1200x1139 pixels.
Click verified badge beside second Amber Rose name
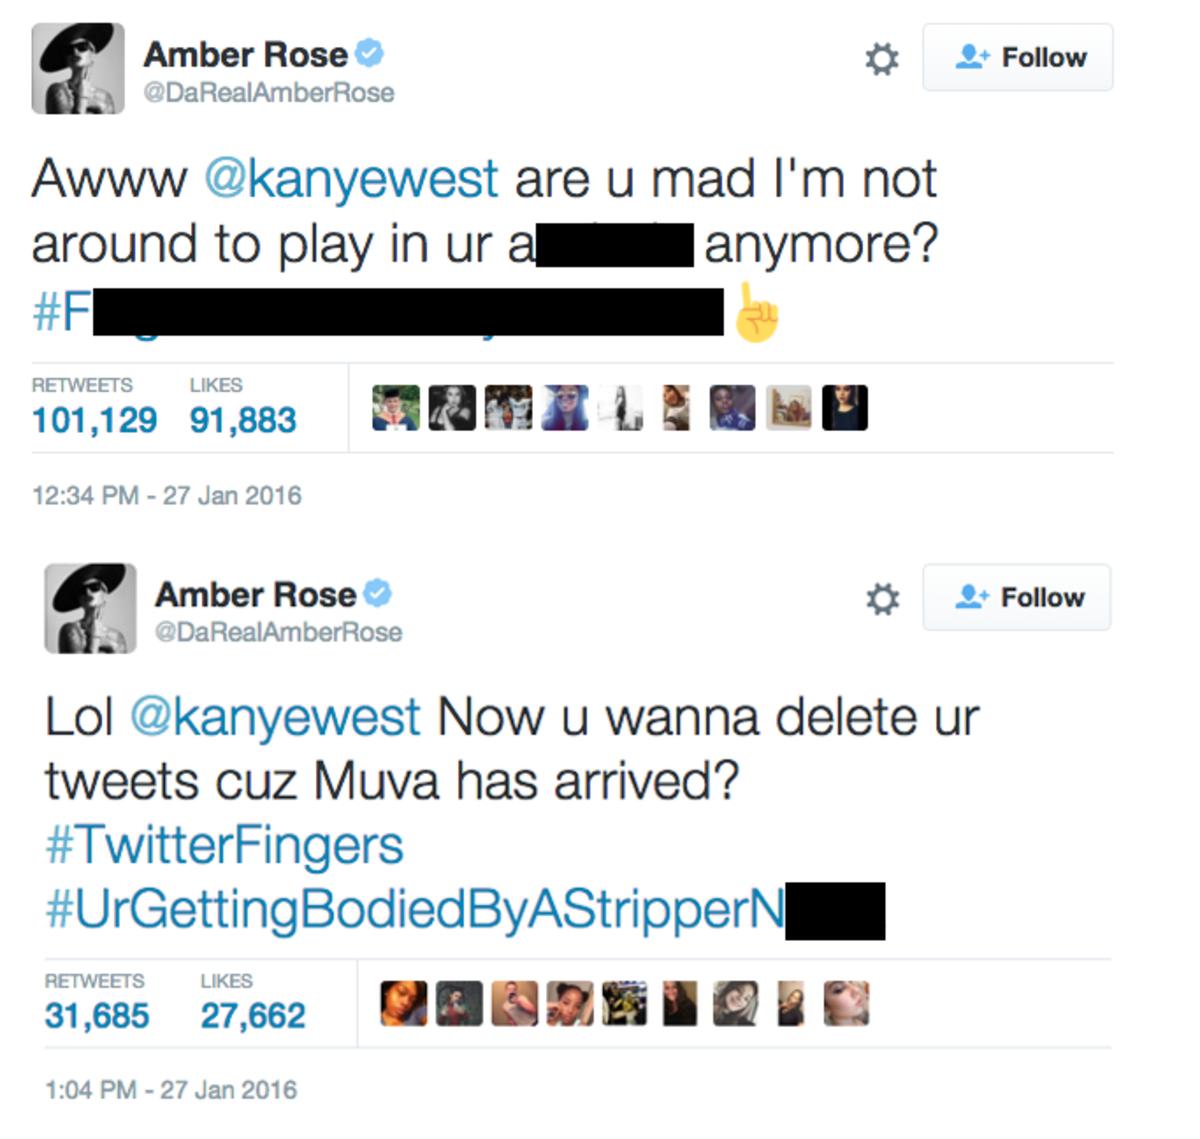[x=377, y=593]
